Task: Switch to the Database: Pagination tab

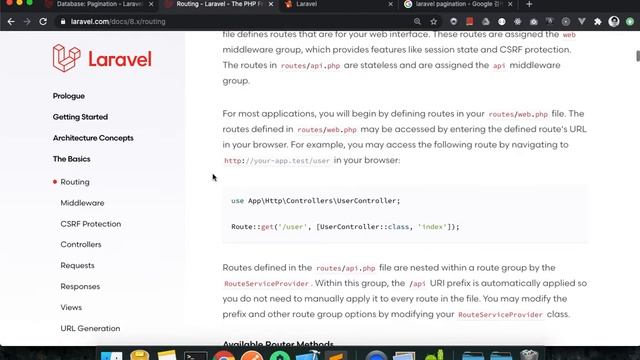Action: click(98, 4)
